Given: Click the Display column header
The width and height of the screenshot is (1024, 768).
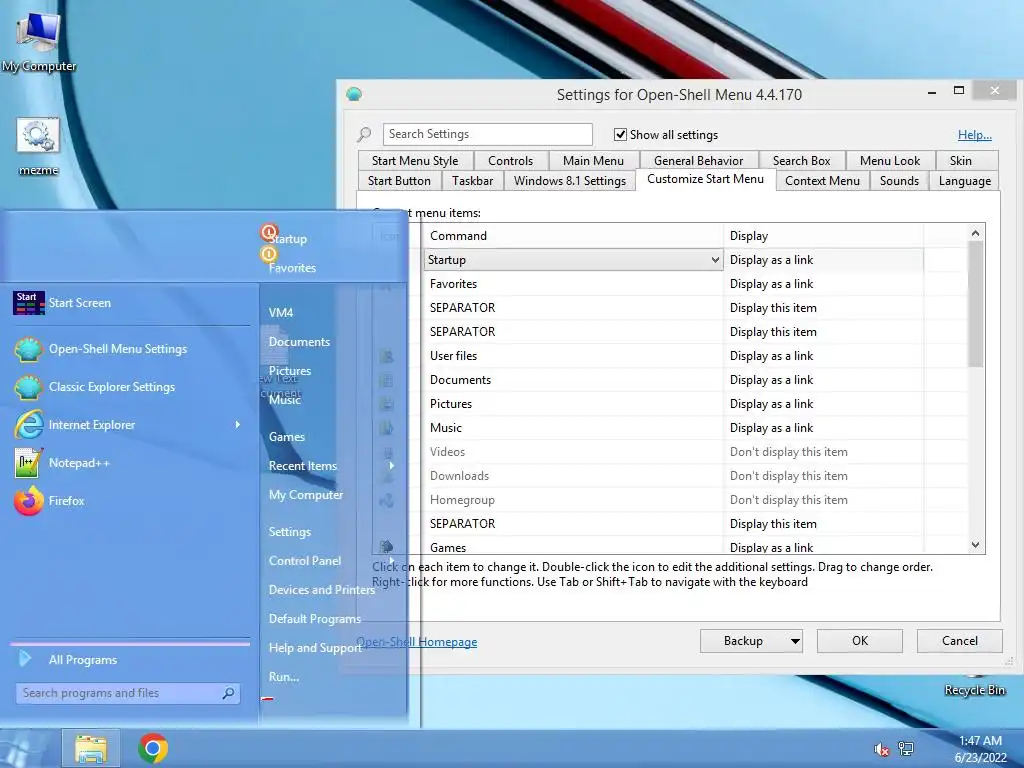Looking at the screenshot, I should coord(824,236).
